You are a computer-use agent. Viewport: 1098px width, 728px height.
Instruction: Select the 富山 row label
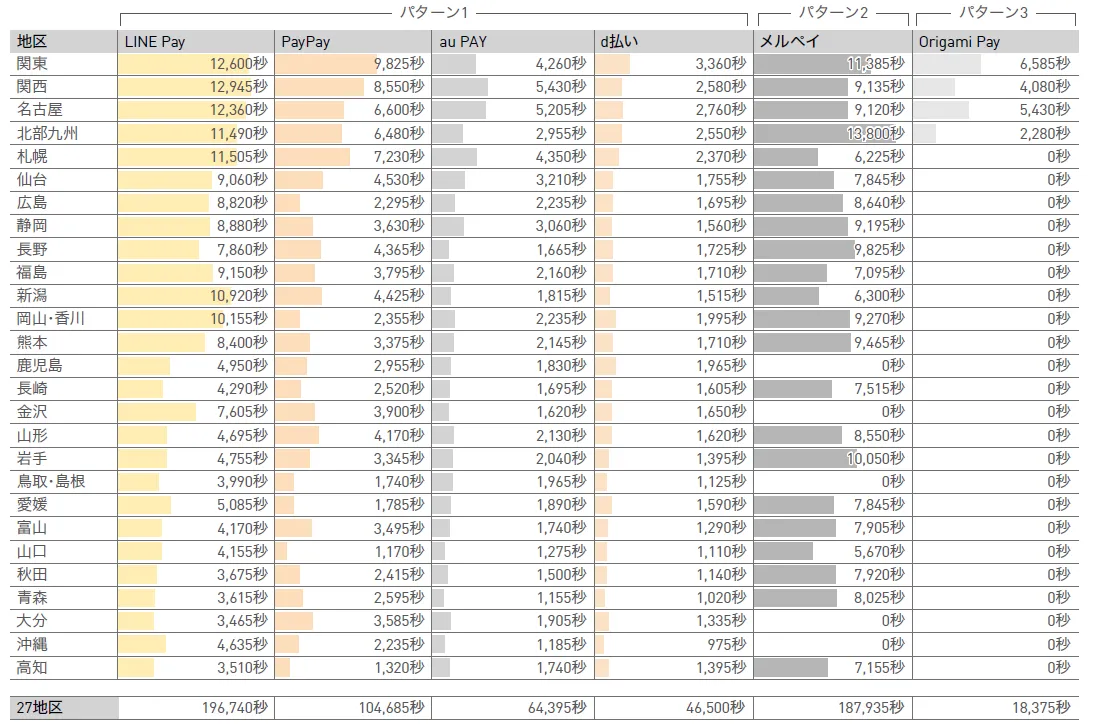click(x=32, y=528)
